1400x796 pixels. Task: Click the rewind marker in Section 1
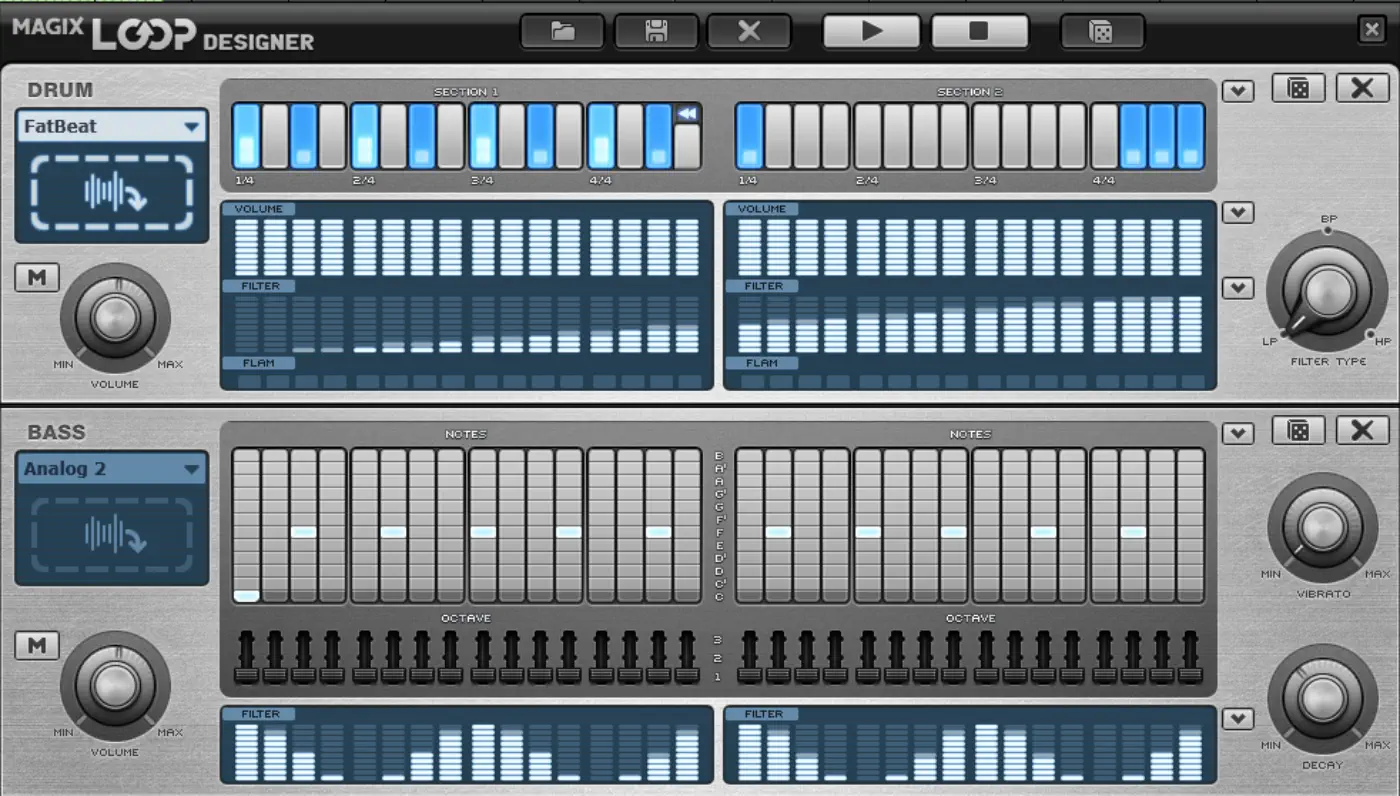(x=687, y=114)
